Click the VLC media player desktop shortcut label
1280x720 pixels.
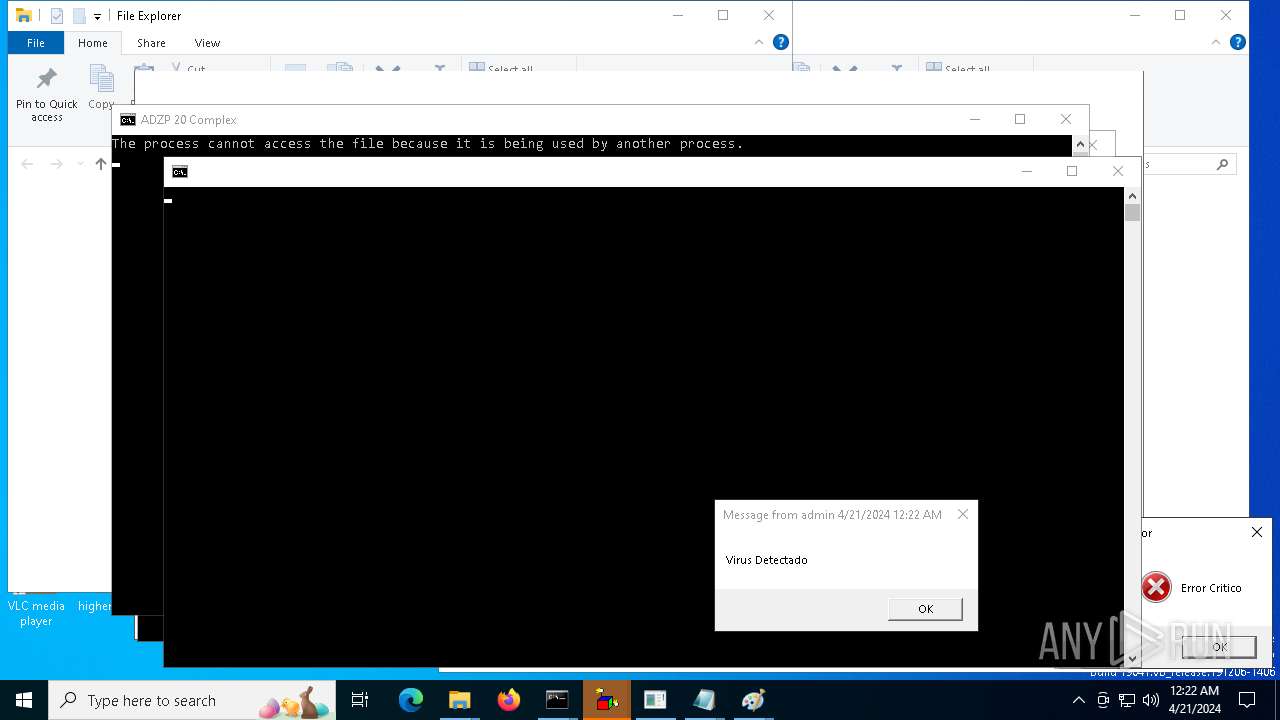(36, 613)
